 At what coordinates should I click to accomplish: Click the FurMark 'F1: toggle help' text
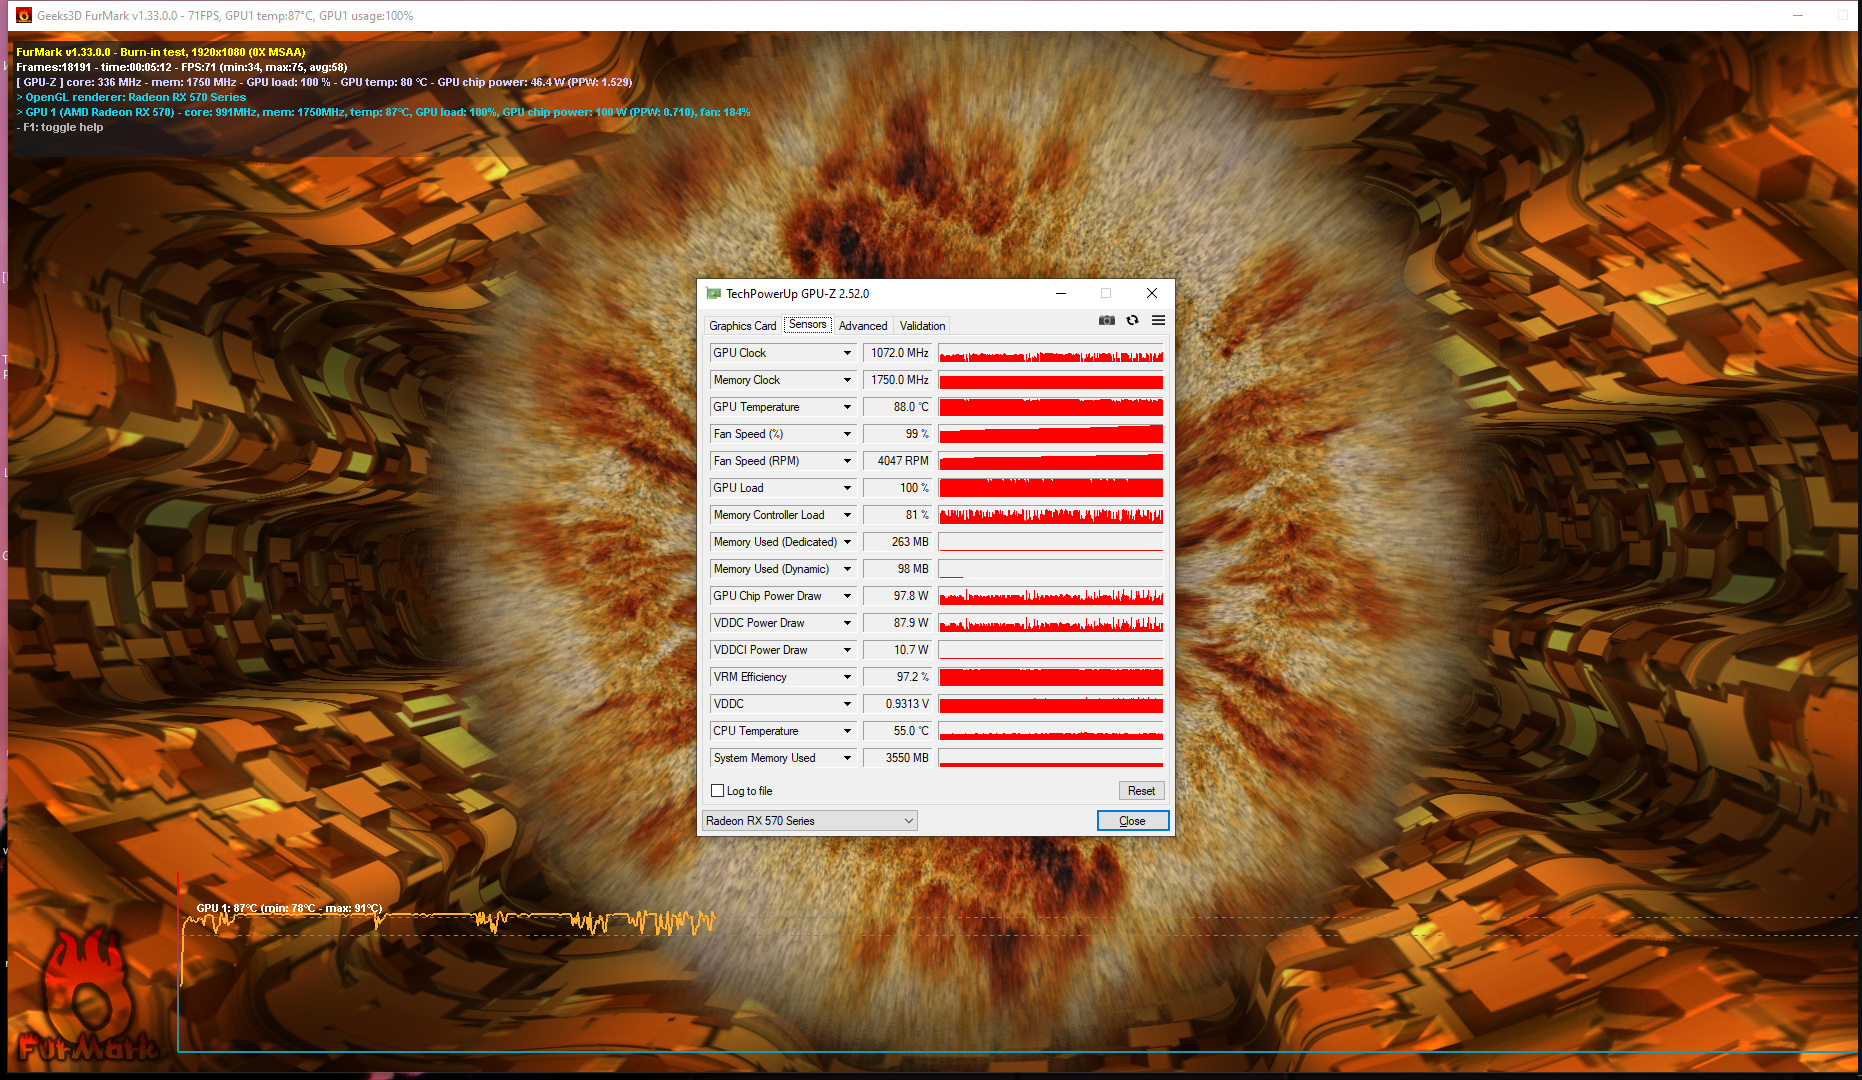(60, 127)
